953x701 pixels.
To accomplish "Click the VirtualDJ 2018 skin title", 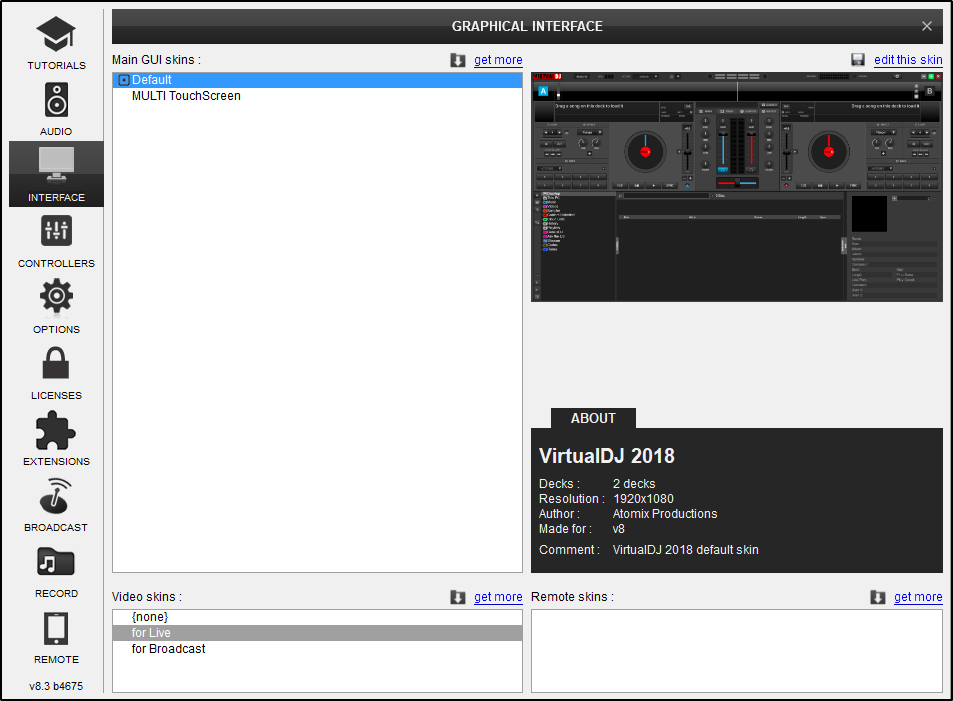I will click(607, 456).
